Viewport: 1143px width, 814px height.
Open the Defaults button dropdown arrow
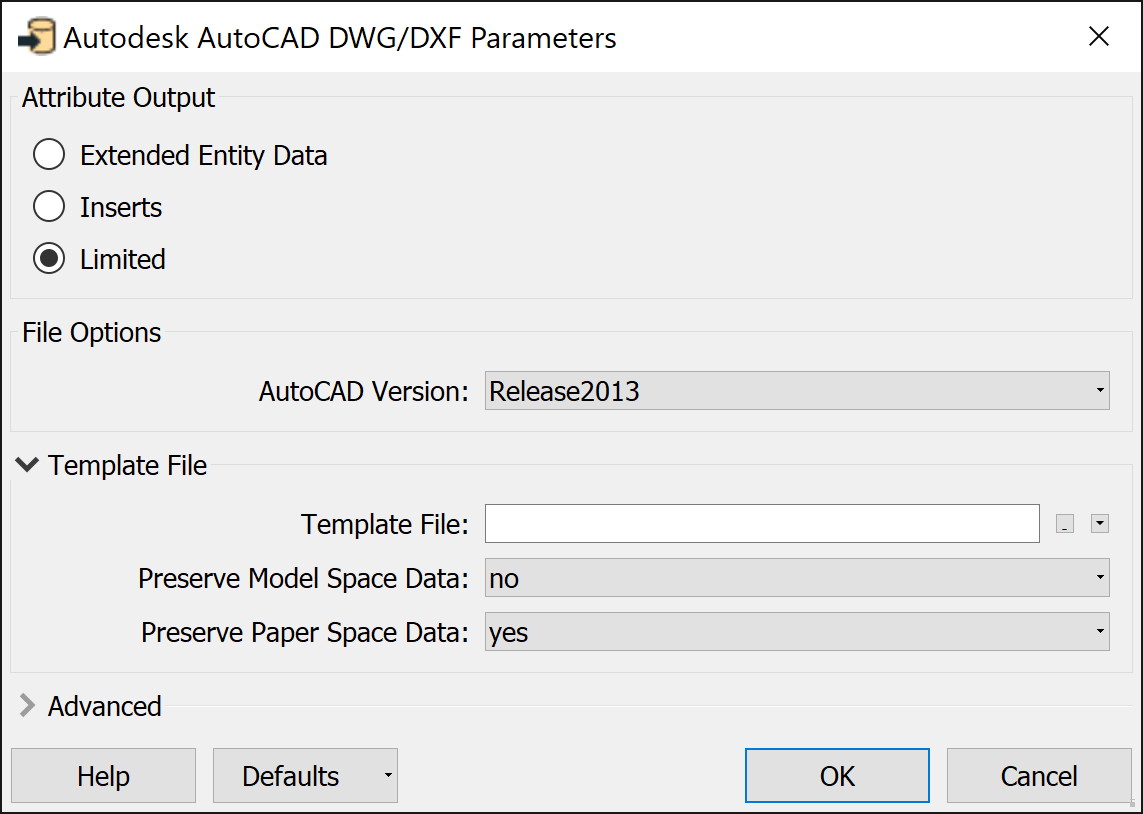pos(386,776)
